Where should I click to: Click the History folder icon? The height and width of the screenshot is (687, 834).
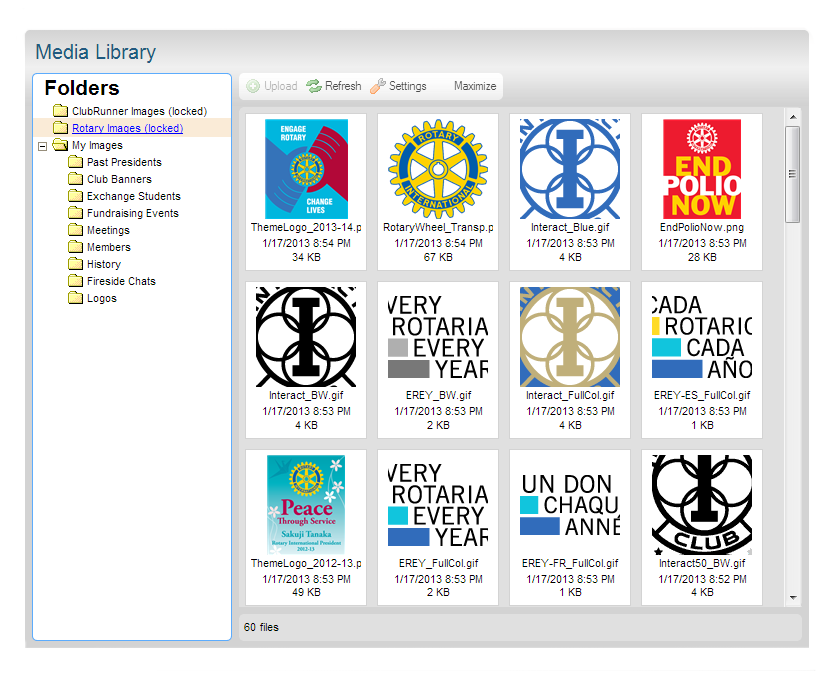click(76, 264)
